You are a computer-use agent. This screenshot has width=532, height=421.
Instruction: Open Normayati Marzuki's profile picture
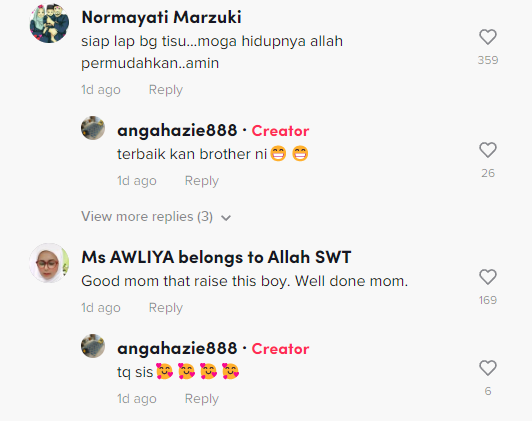point(49,23)
